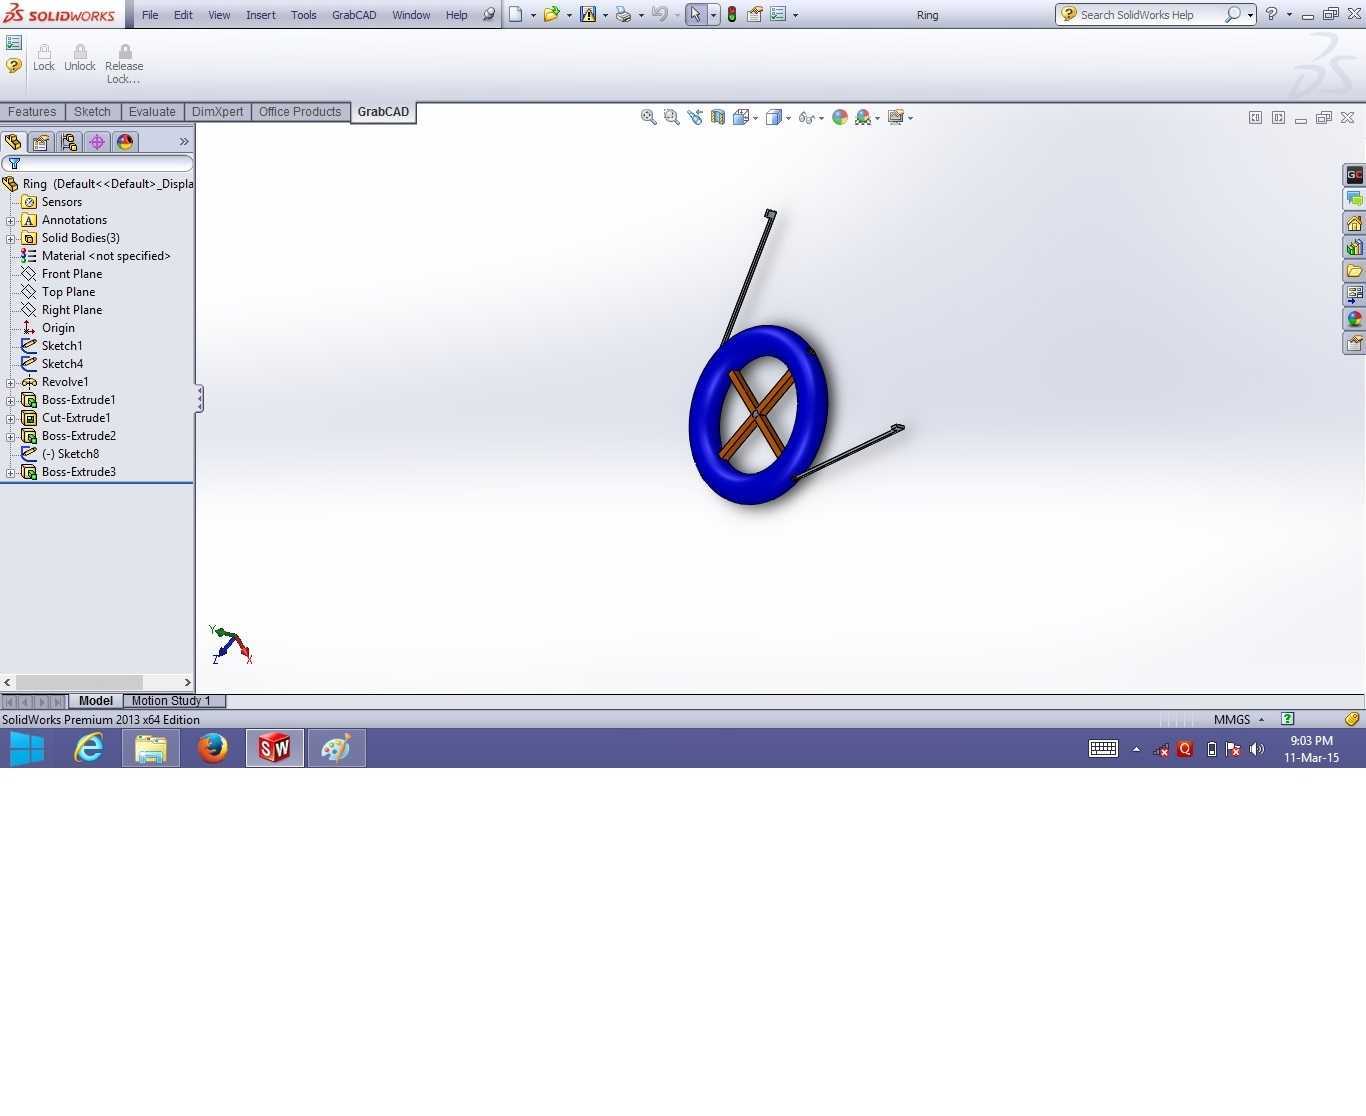Open GrabCAD task pane tab
This screenshot has height=1116, width=1366.
point(1354,175)
